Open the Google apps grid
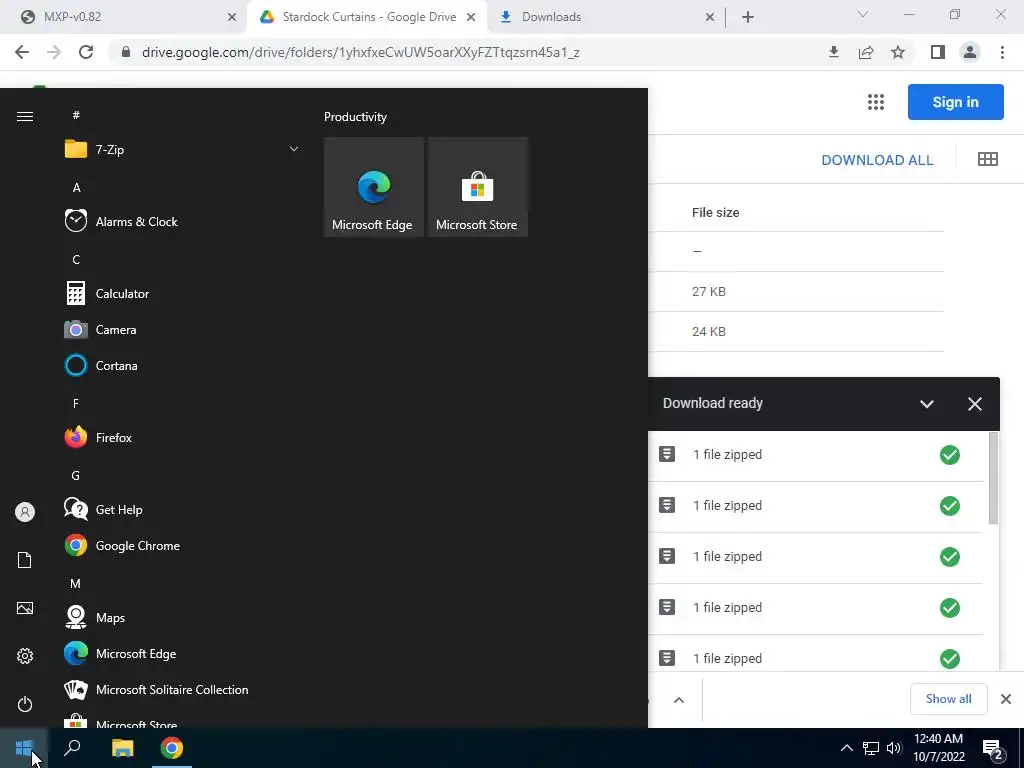This screenshot has height=768, width=1024. [876, 102]
